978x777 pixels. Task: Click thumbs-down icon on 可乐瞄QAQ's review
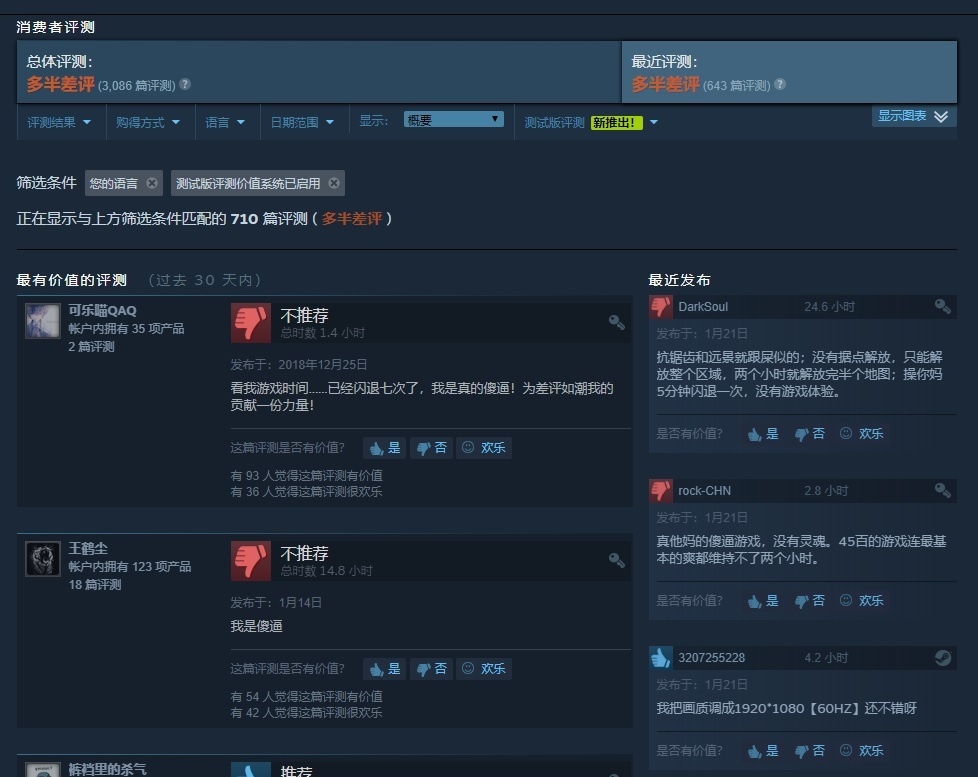251,322
